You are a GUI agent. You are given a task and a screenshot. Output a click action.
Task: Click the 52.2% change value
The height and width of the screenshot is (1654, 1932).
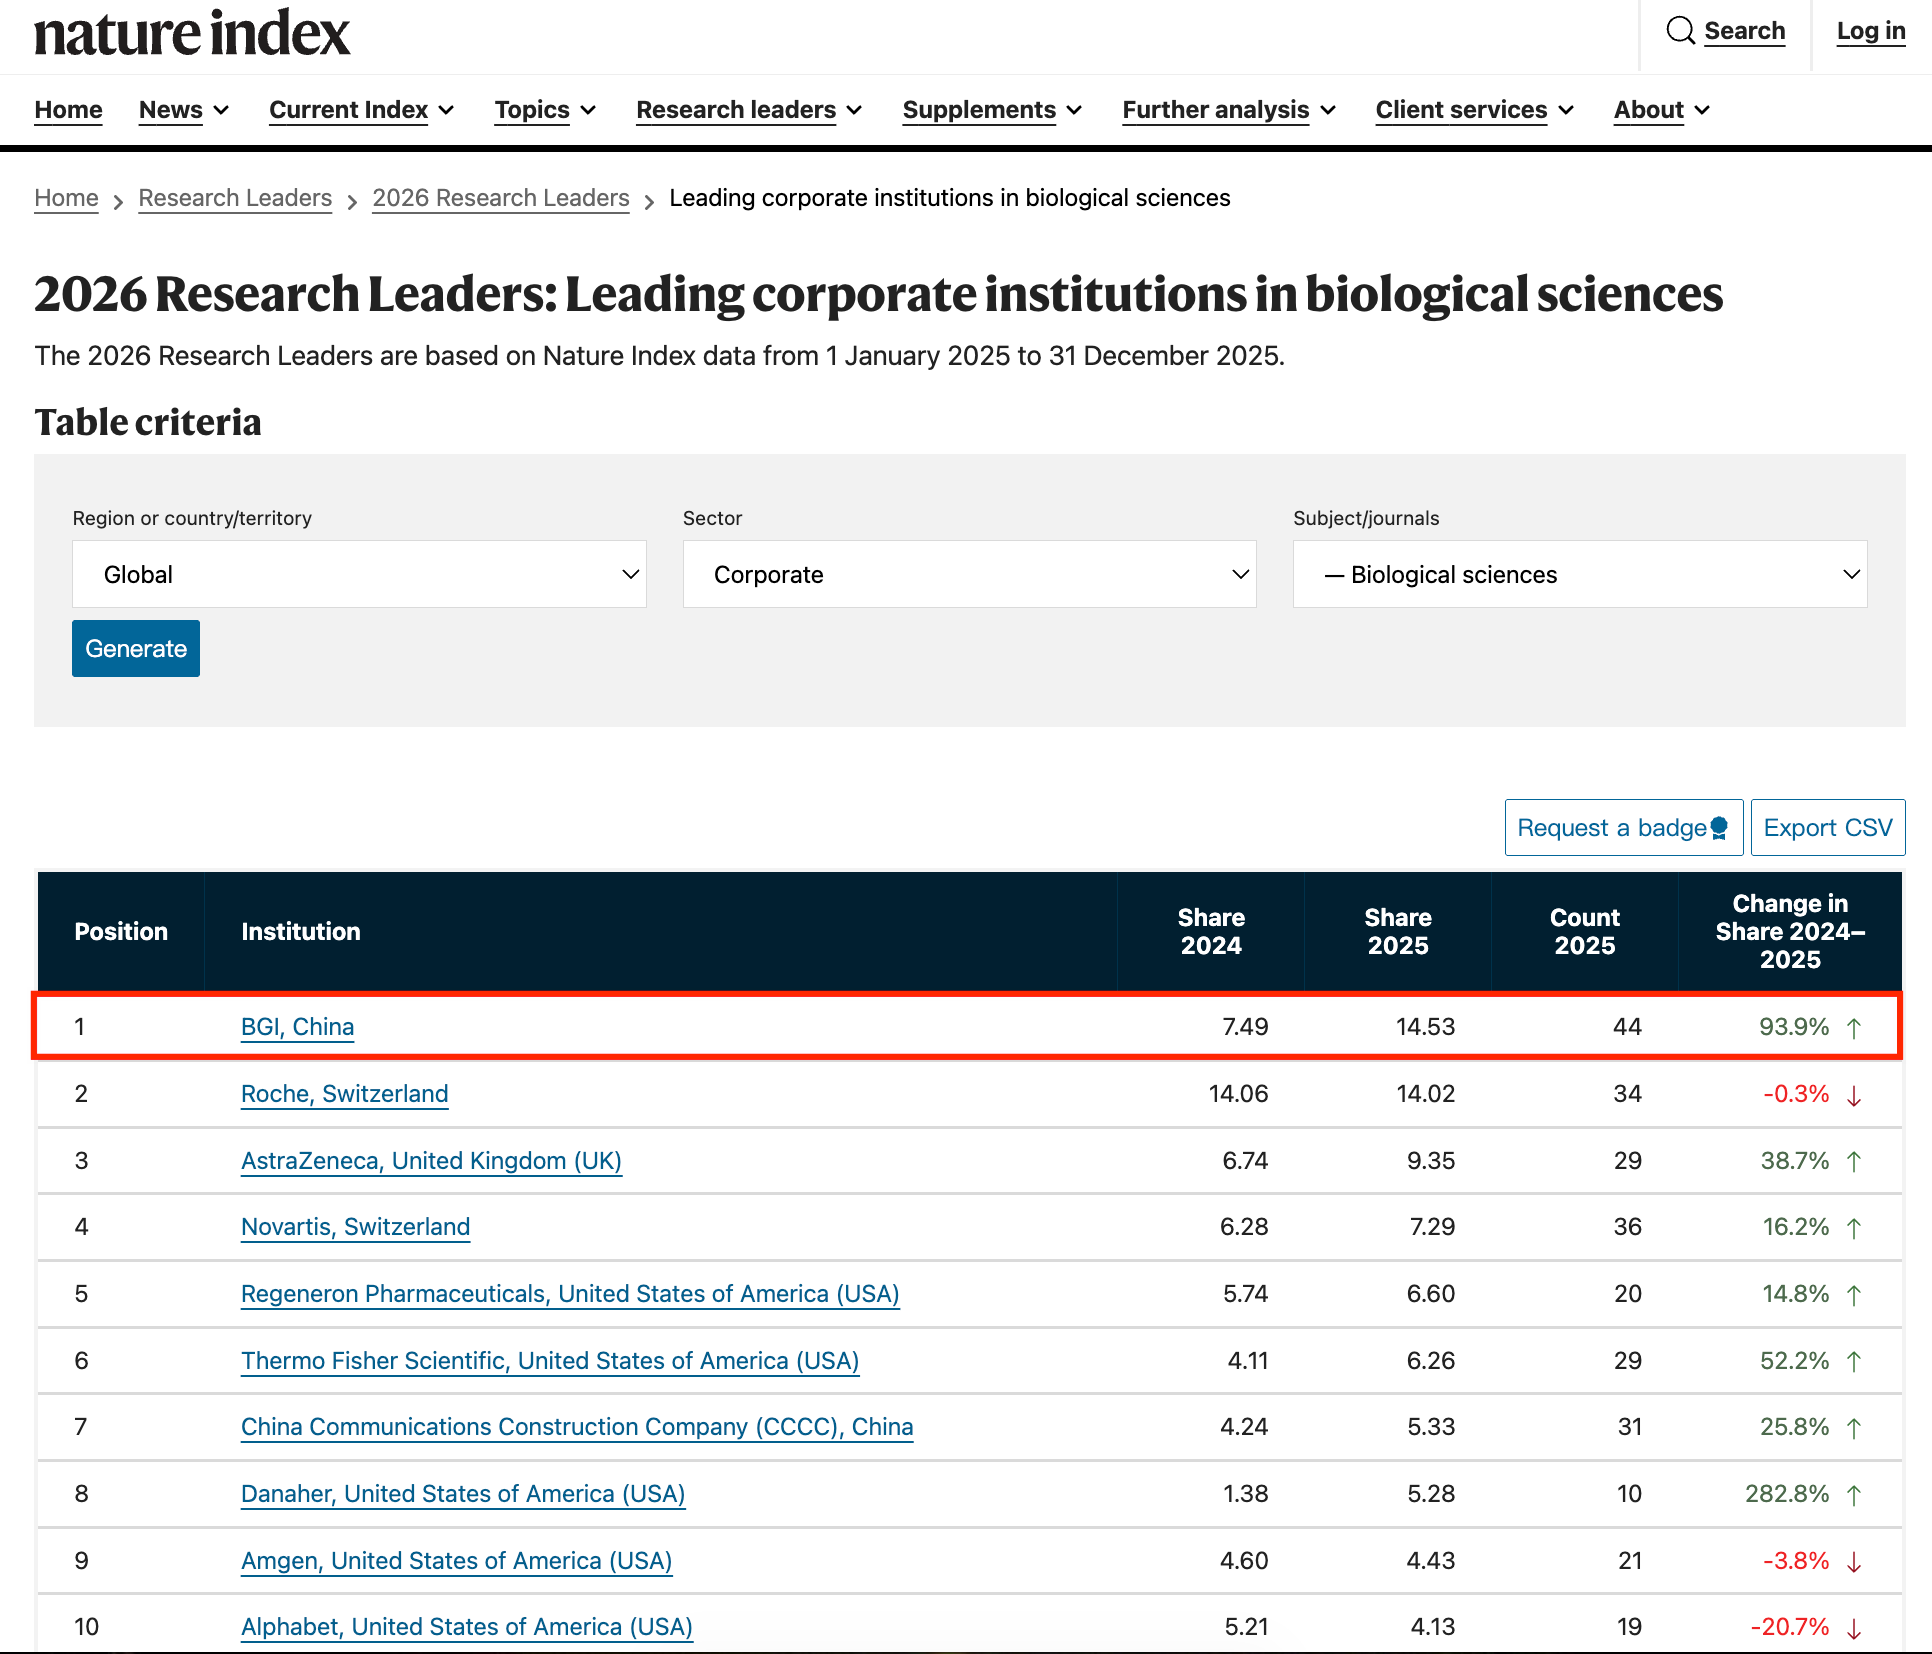(x=1795, y=1361)
